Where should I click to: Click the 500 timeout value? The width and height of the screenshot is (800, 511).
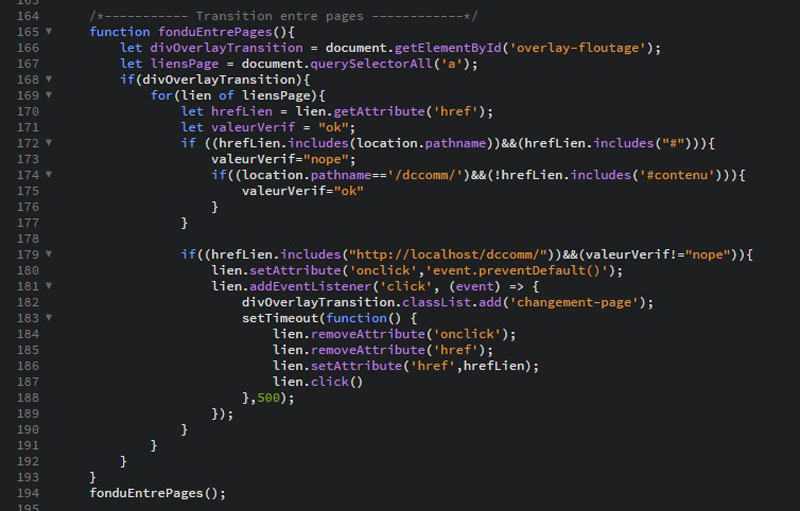pyautogui.click(x=268, y=398)
